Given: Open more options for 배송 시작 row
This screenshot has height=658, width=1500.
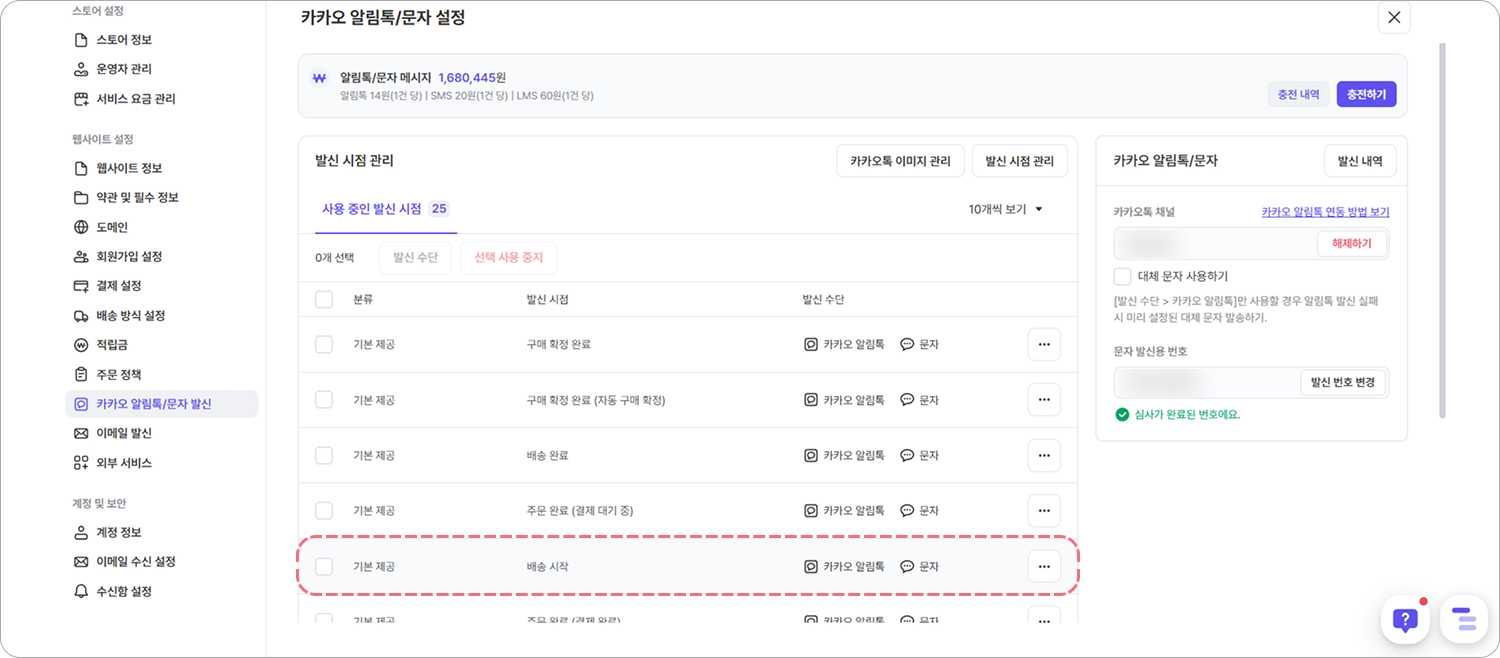Looking at the screenshot, I should [1044, 566].
